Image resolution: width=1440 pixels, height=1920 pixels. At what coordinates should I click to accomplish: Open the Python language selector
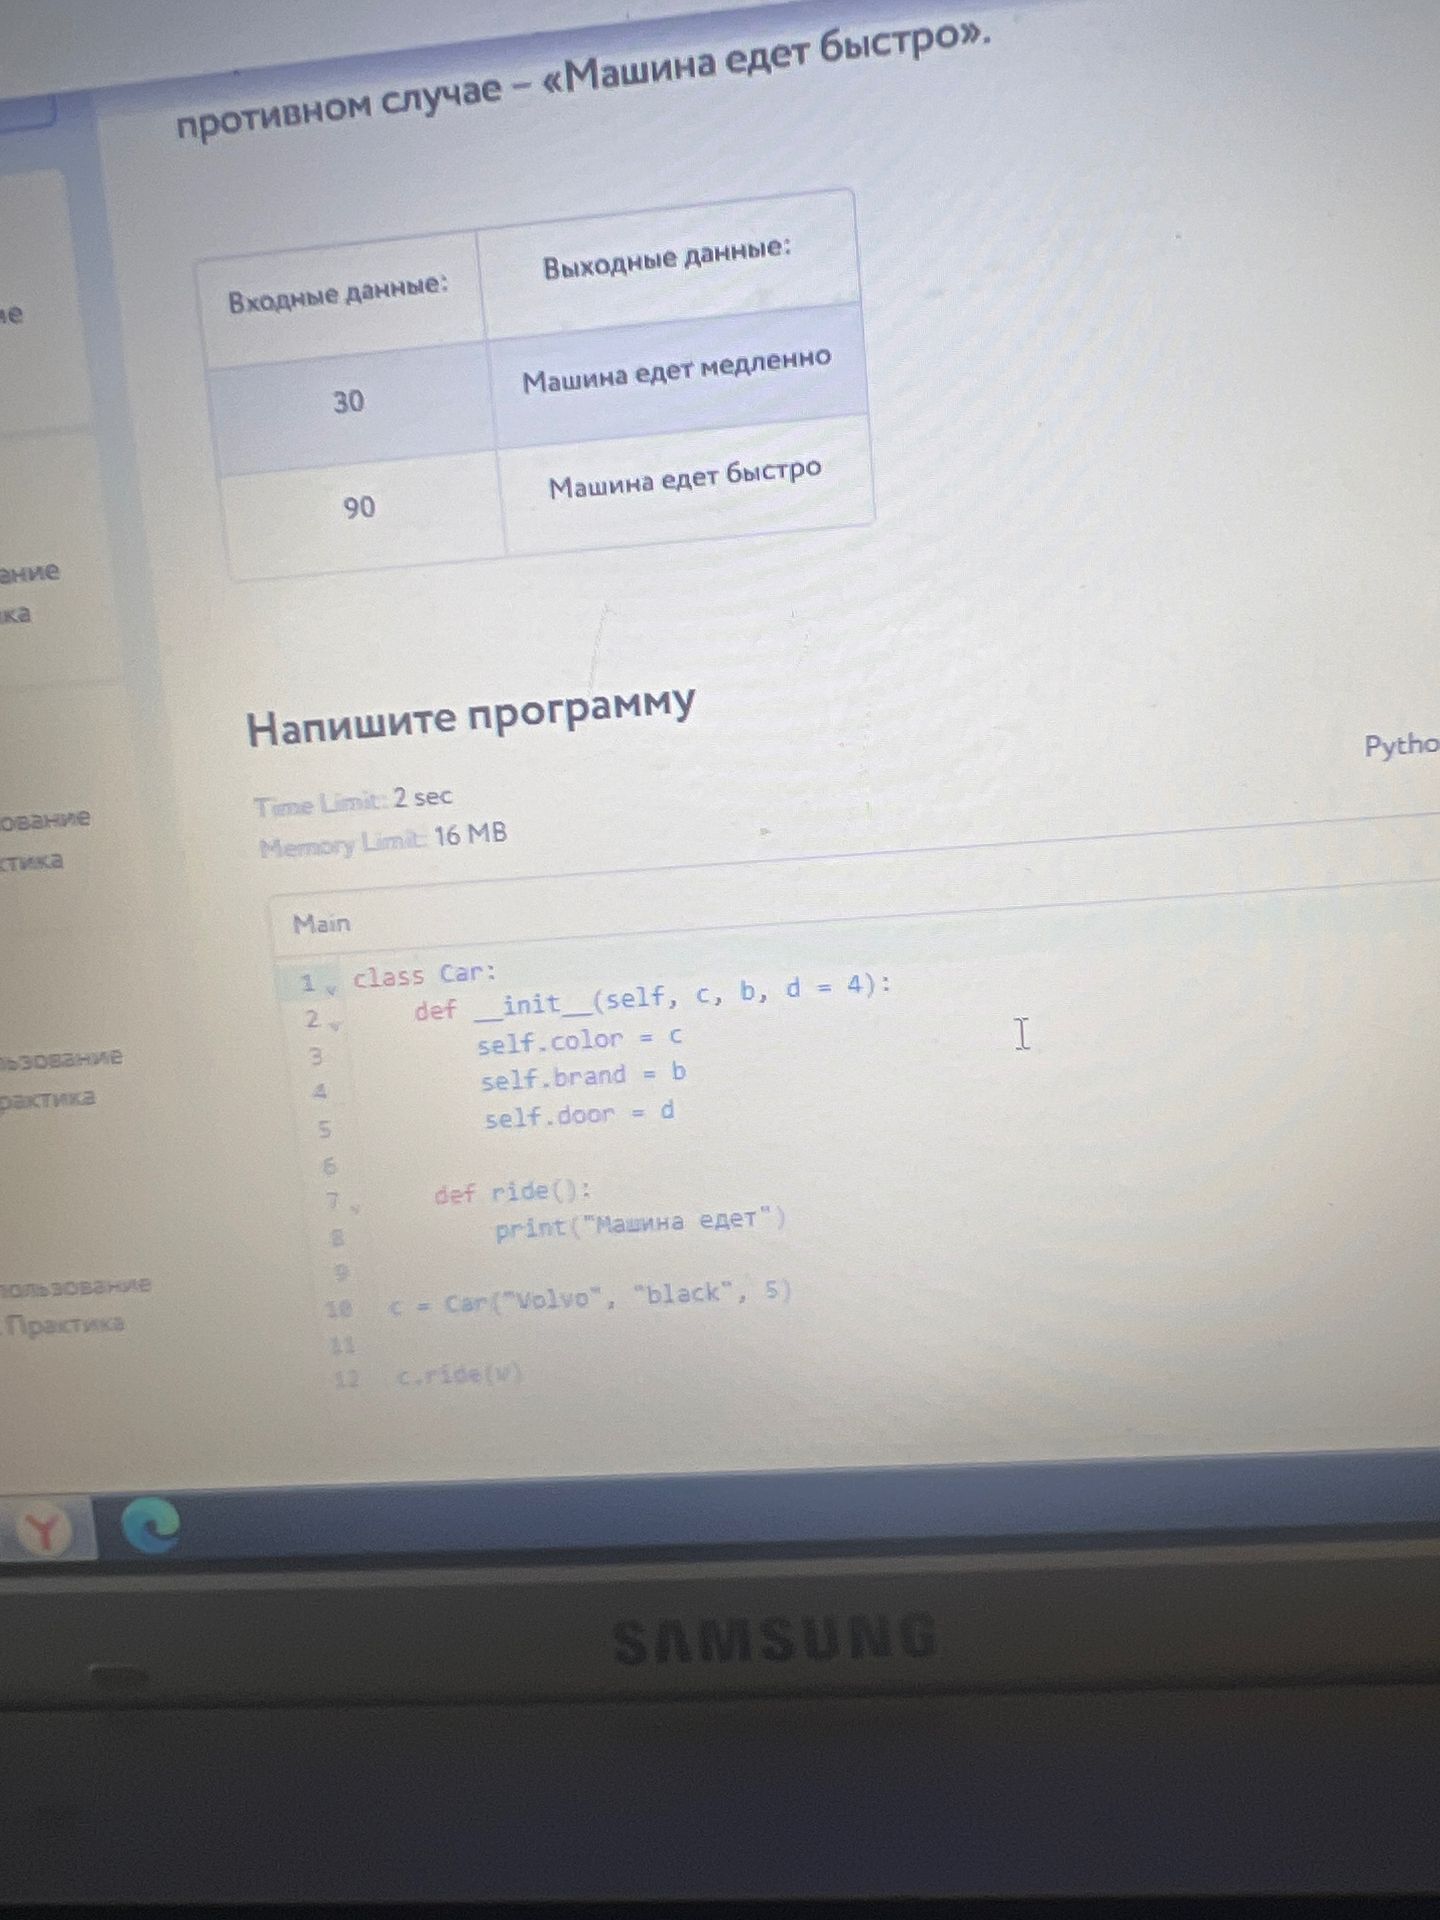[1401, 745]
